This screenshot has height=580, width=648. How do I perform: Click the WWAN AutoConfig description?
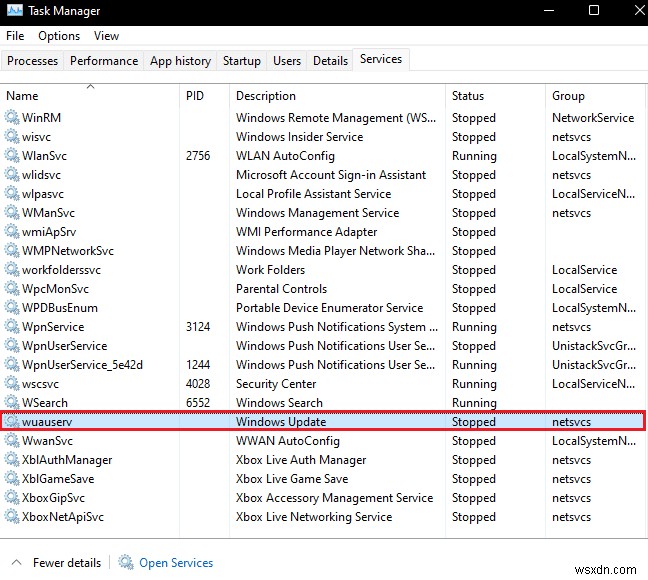click(x=288, y=441)
